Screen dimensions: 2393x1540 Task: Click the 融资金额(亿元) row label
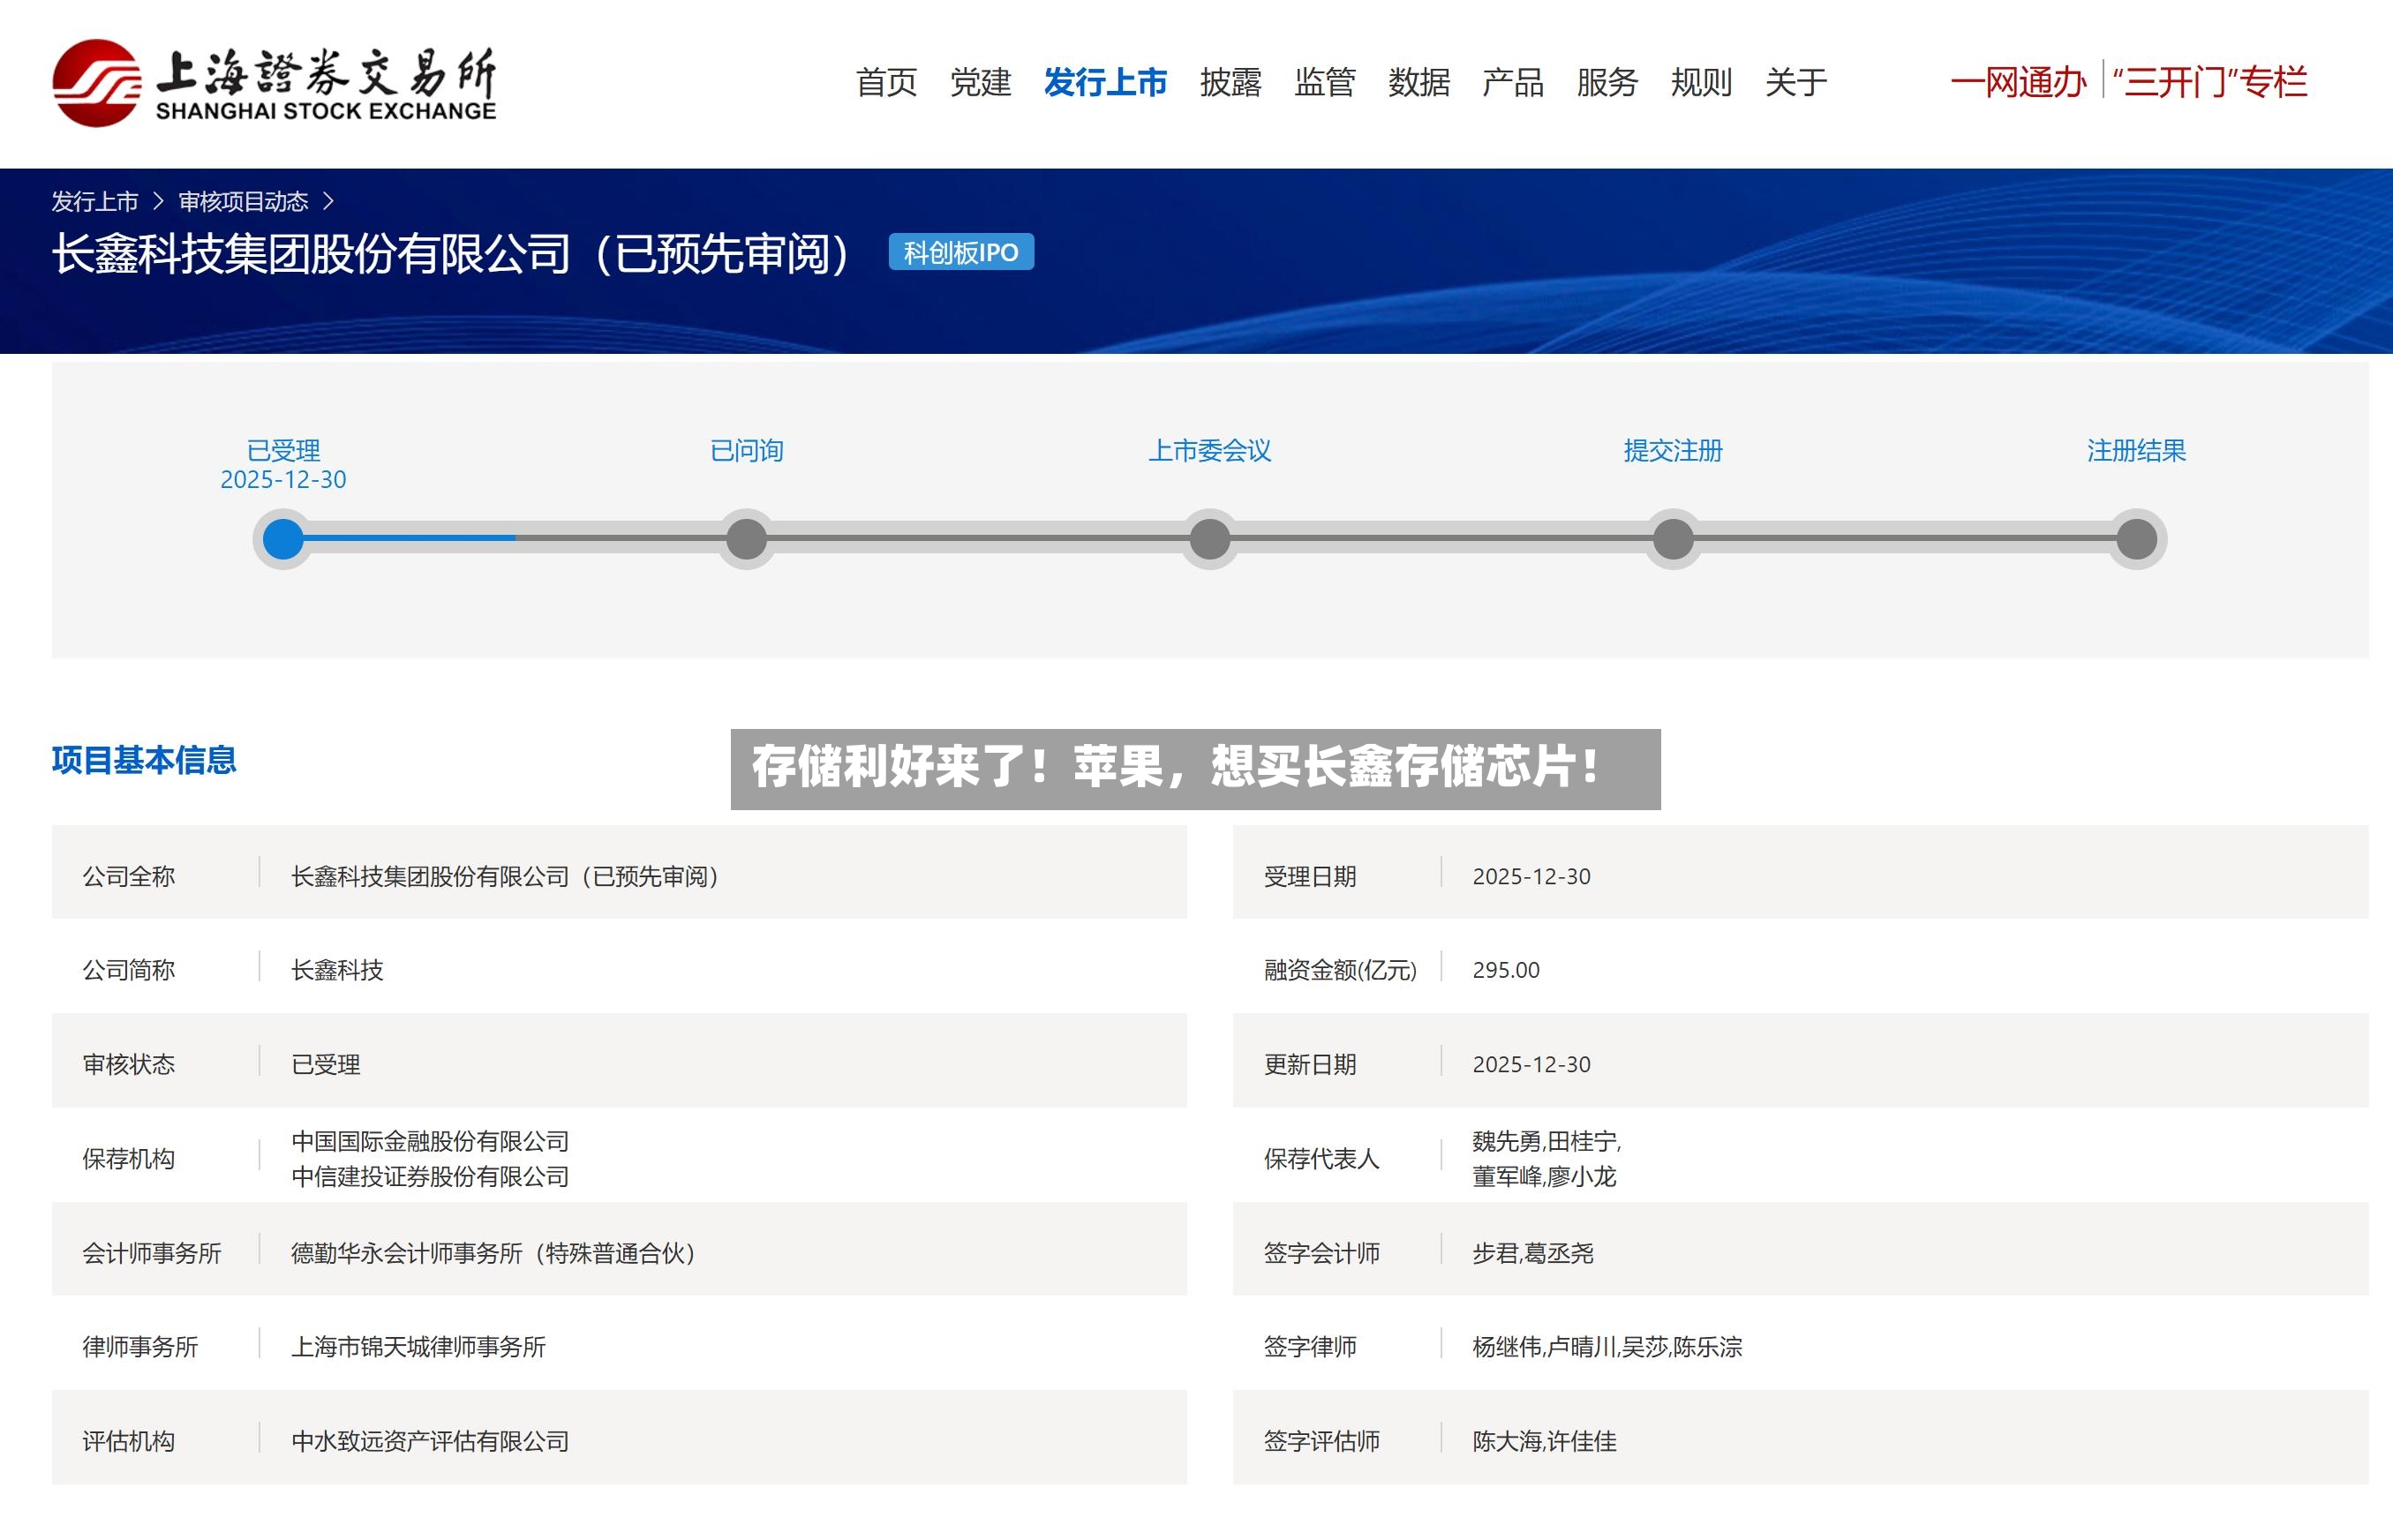(x=1340, y=970)
